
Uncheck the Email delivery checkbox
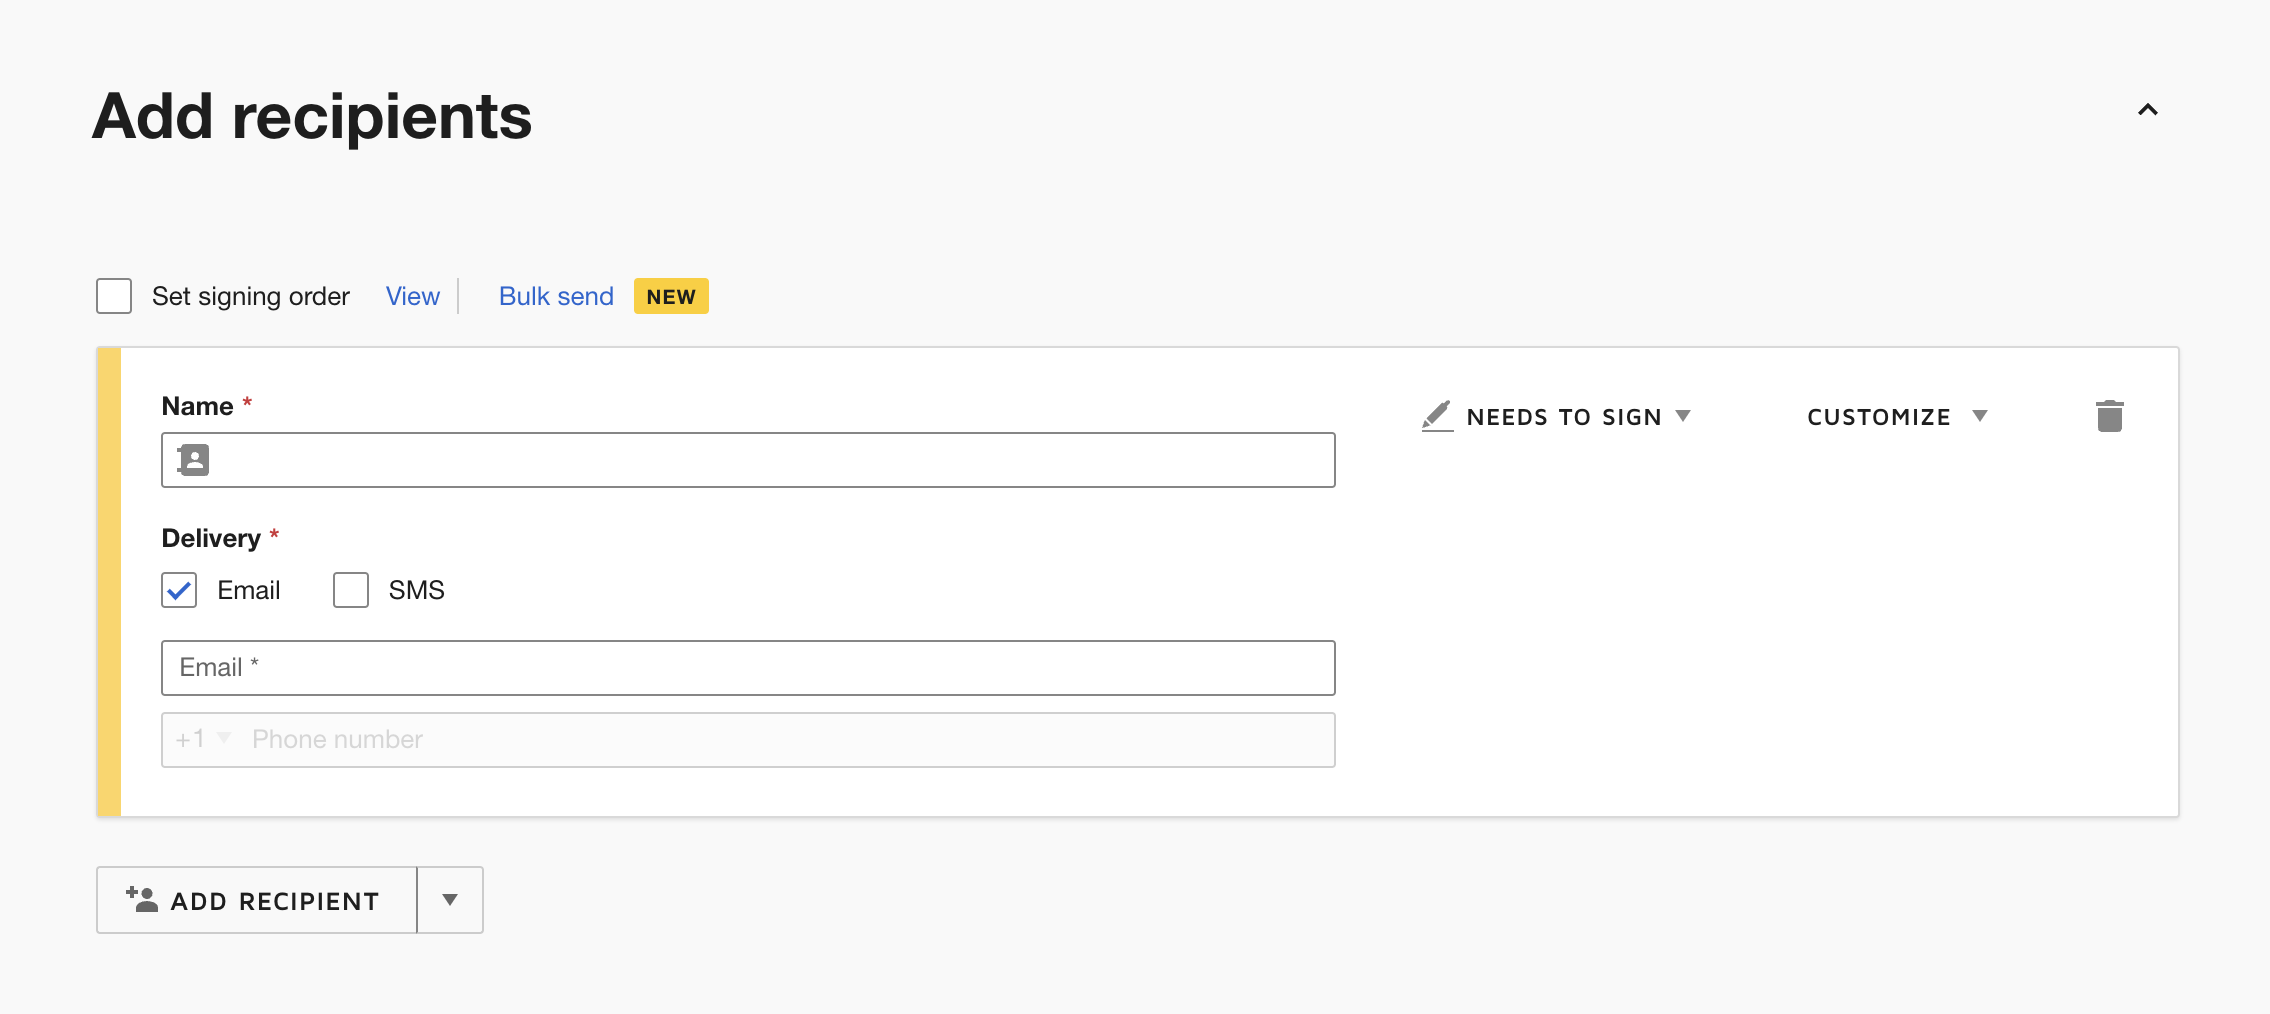179,590
